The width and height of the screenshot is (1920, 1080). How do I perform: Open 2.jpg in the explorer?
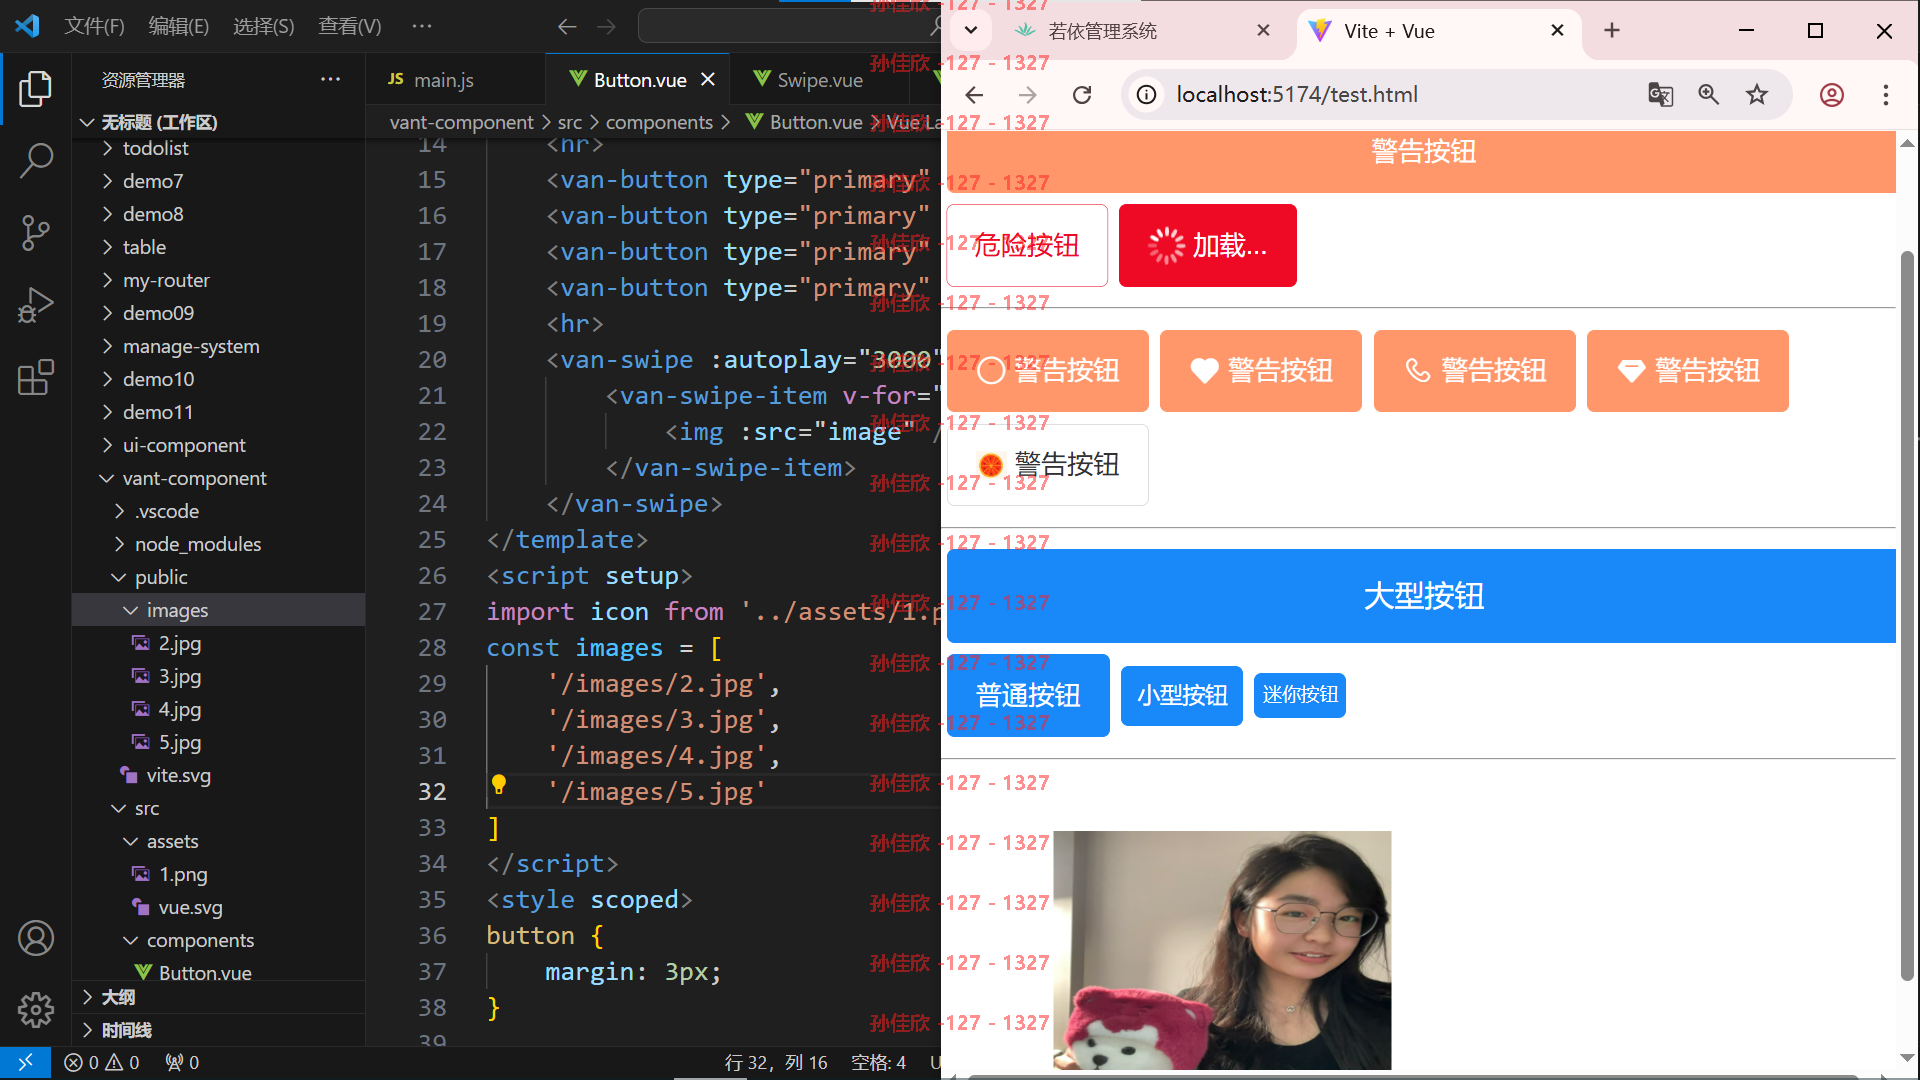[x=180, y=643]
